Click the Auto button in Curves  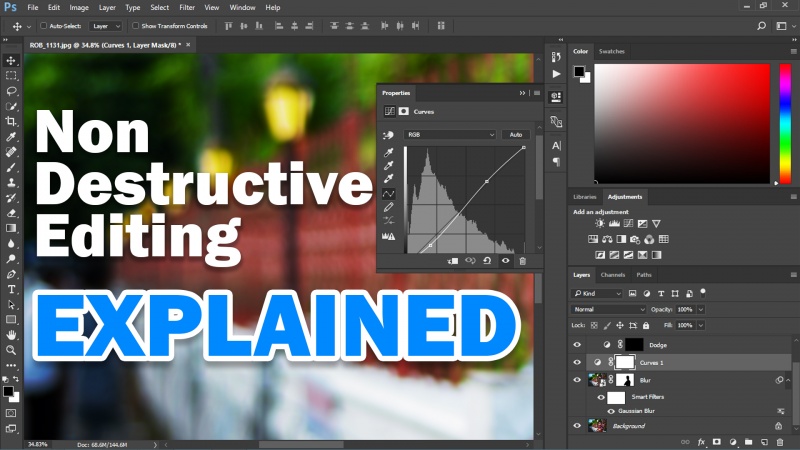pyautogui.click(x=516, y=135)
